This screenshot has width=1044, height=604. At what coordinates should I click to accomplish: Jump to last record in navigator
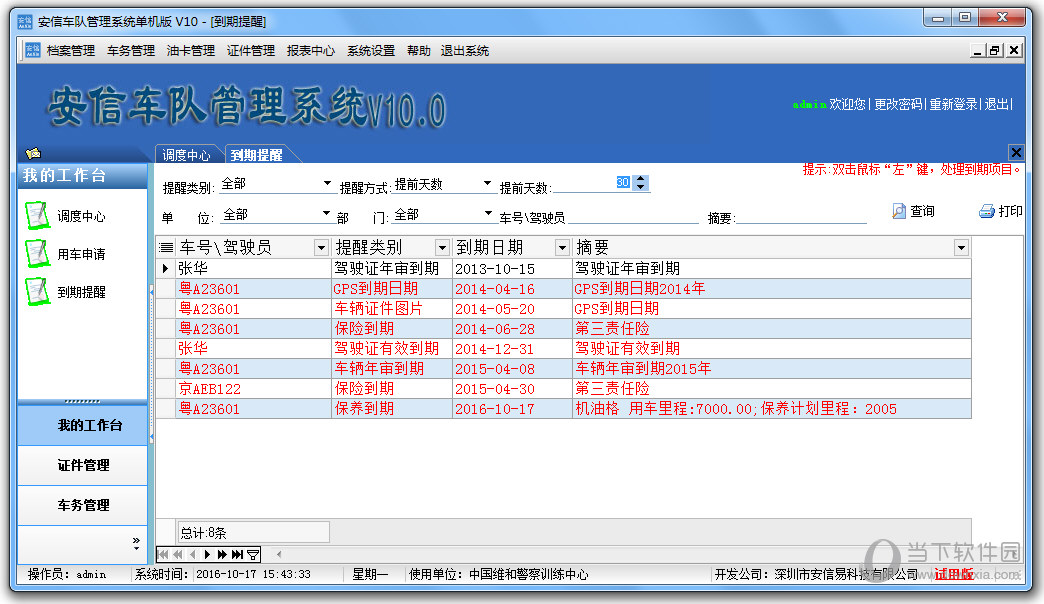pyautogui.click(x=237, y=554)
